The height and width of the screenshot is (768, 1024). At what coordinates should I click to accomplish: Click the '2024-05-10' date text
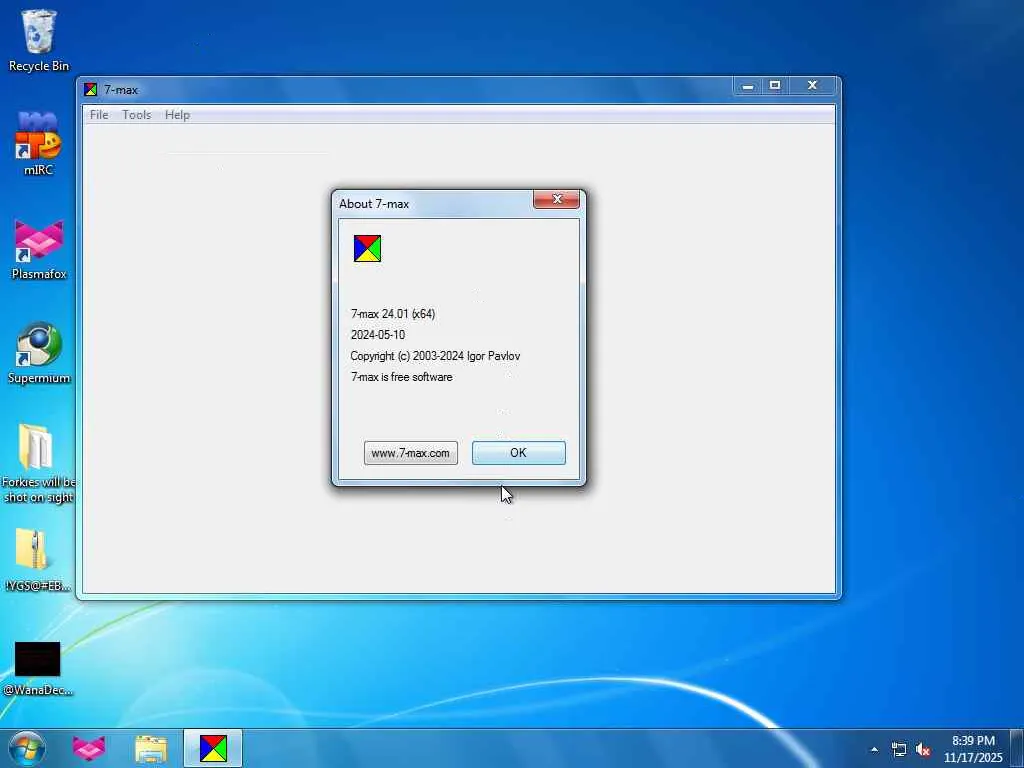click(x=378, y=334)
